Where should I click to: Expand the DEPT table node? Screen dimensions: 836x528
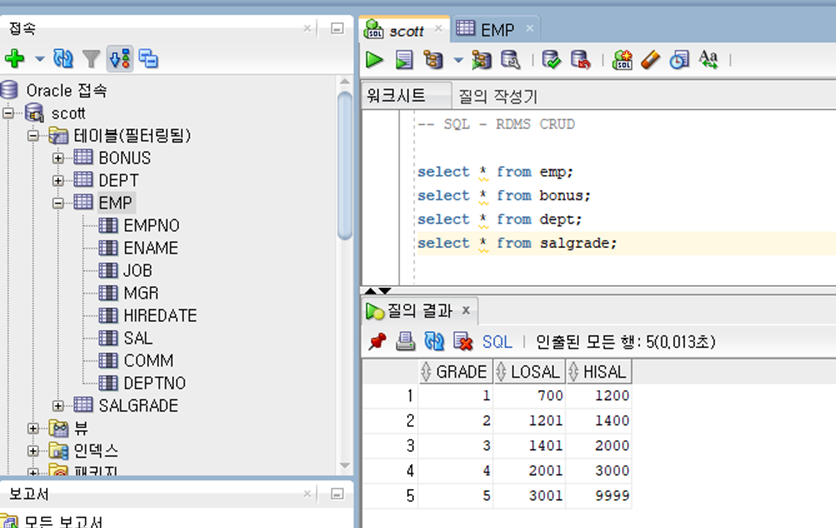(x=58, y=181)
